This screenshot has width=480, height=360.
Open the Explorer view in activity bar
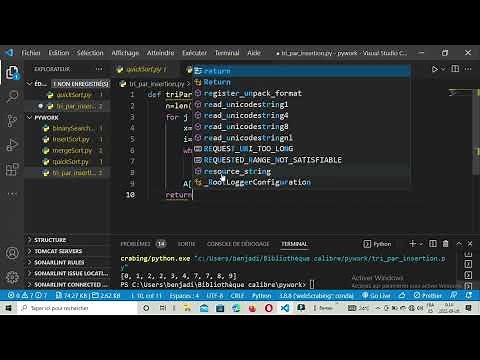[12, 73]
